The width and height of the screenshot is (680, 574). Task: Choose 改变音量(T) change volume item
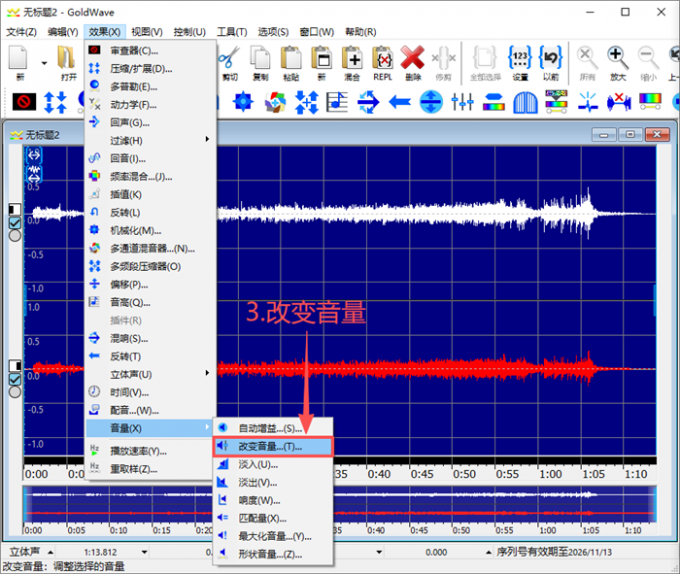(273, 447)
